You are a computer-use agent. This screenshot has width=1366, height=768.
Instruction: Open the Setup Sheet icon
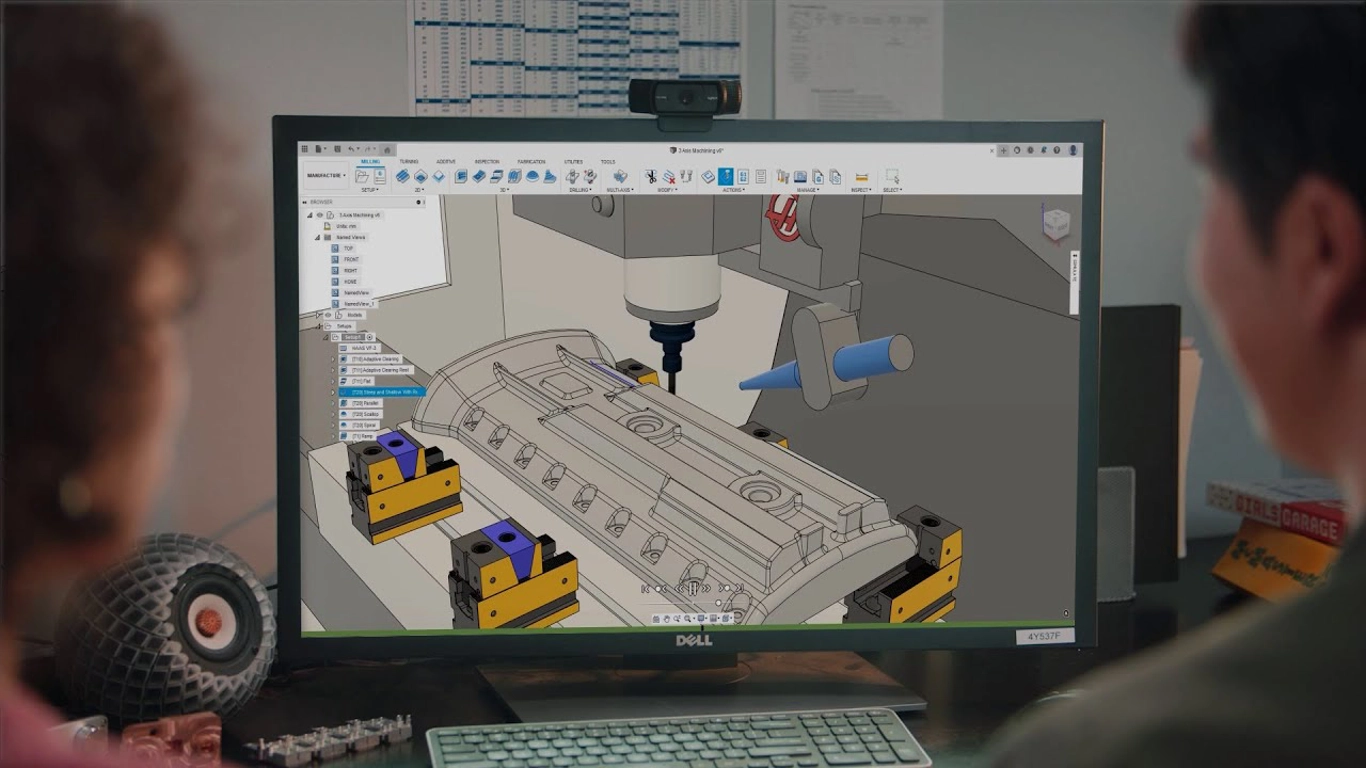(x=760, y=176)
